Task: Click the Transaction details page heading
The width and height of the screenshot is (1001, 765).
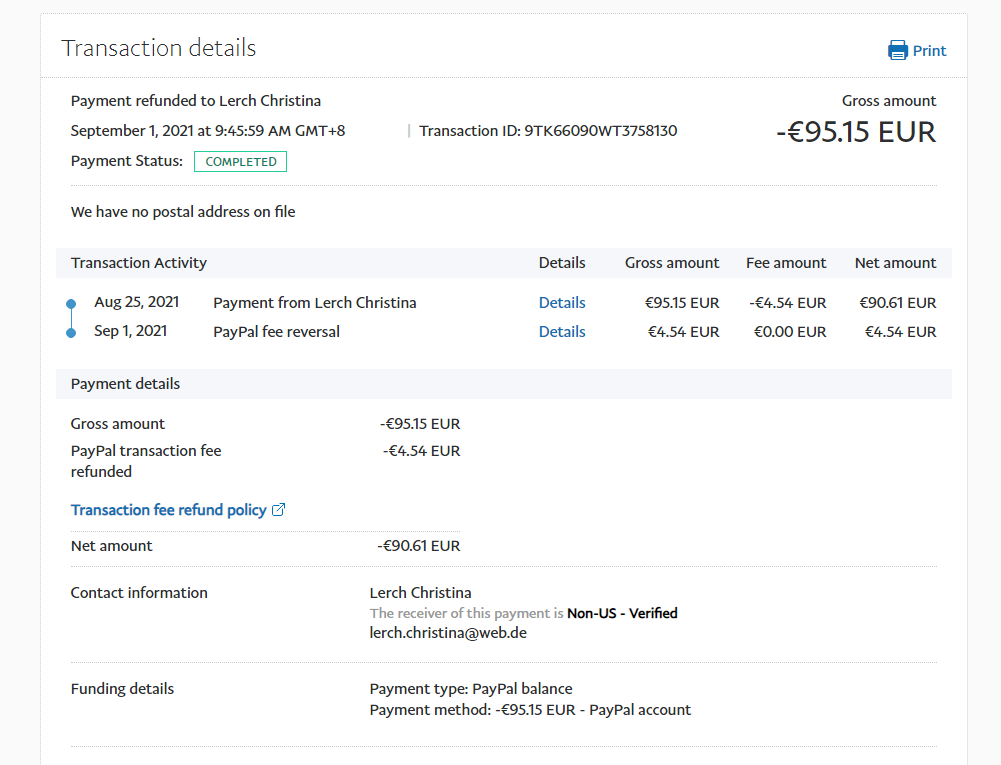Action: 159,48
